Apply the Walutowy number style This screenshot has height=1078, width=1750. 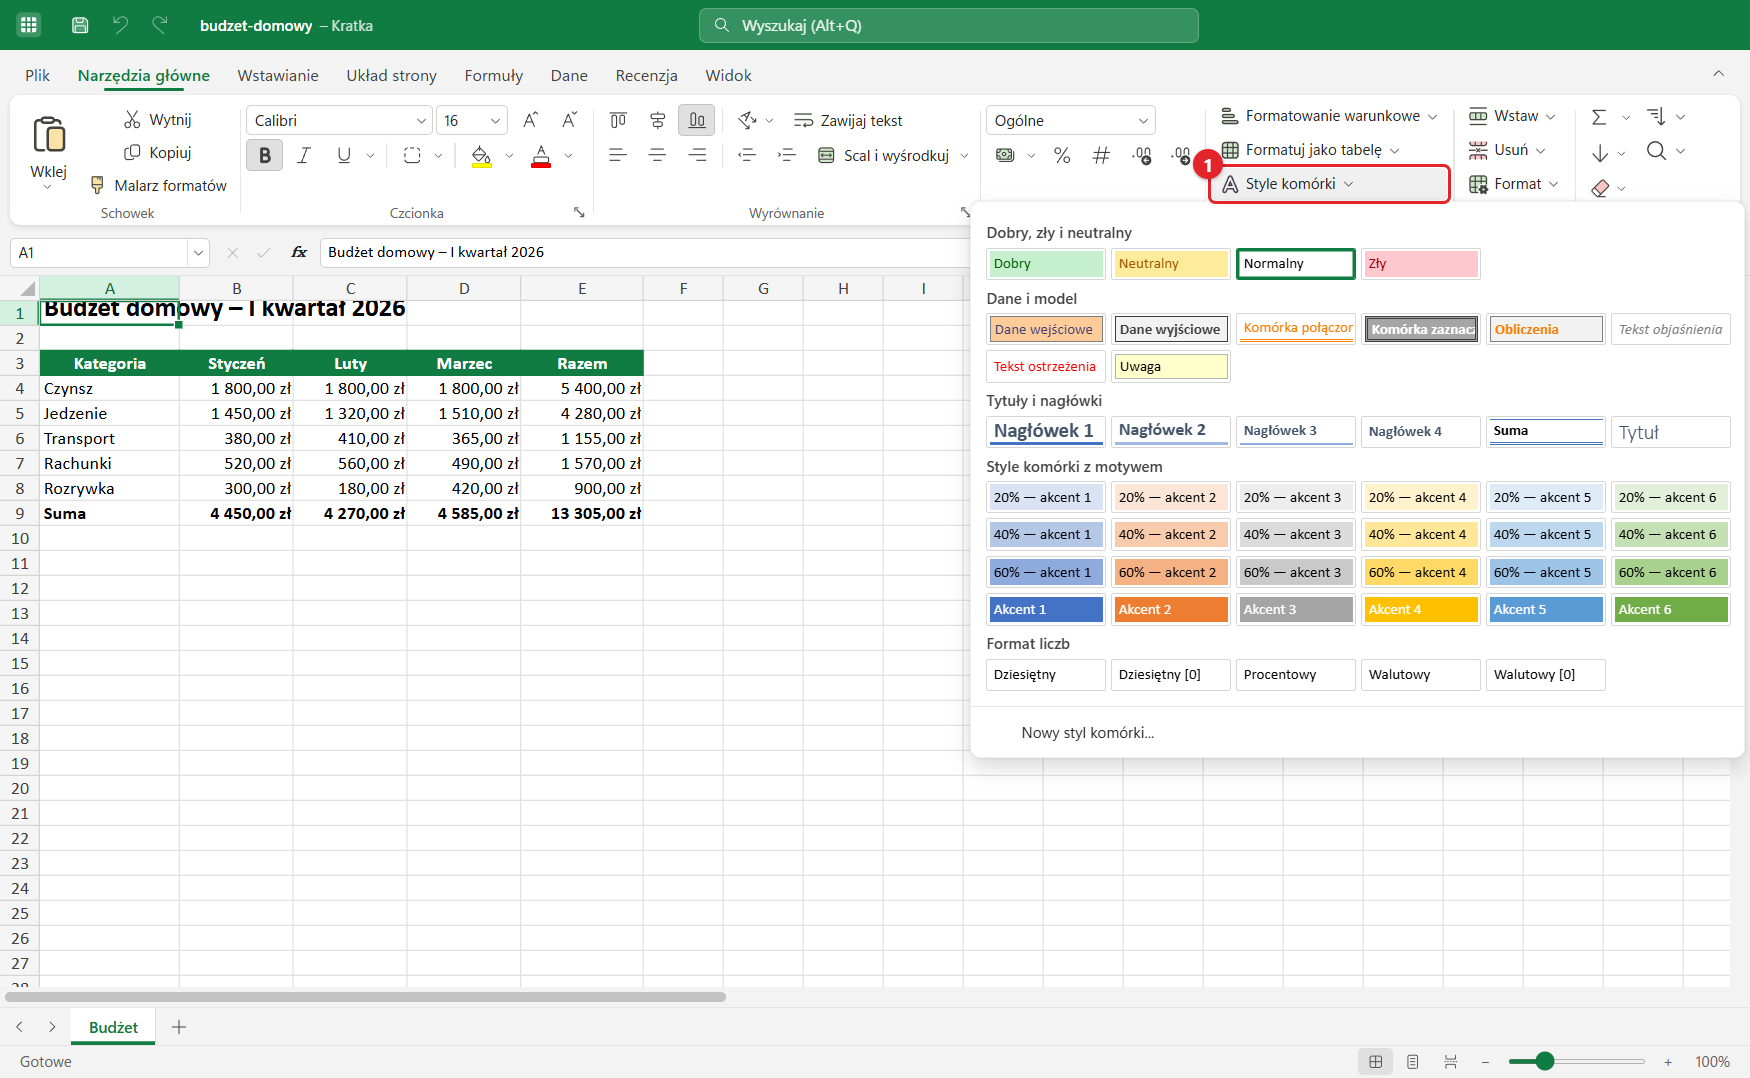(x=1420, y=675)
